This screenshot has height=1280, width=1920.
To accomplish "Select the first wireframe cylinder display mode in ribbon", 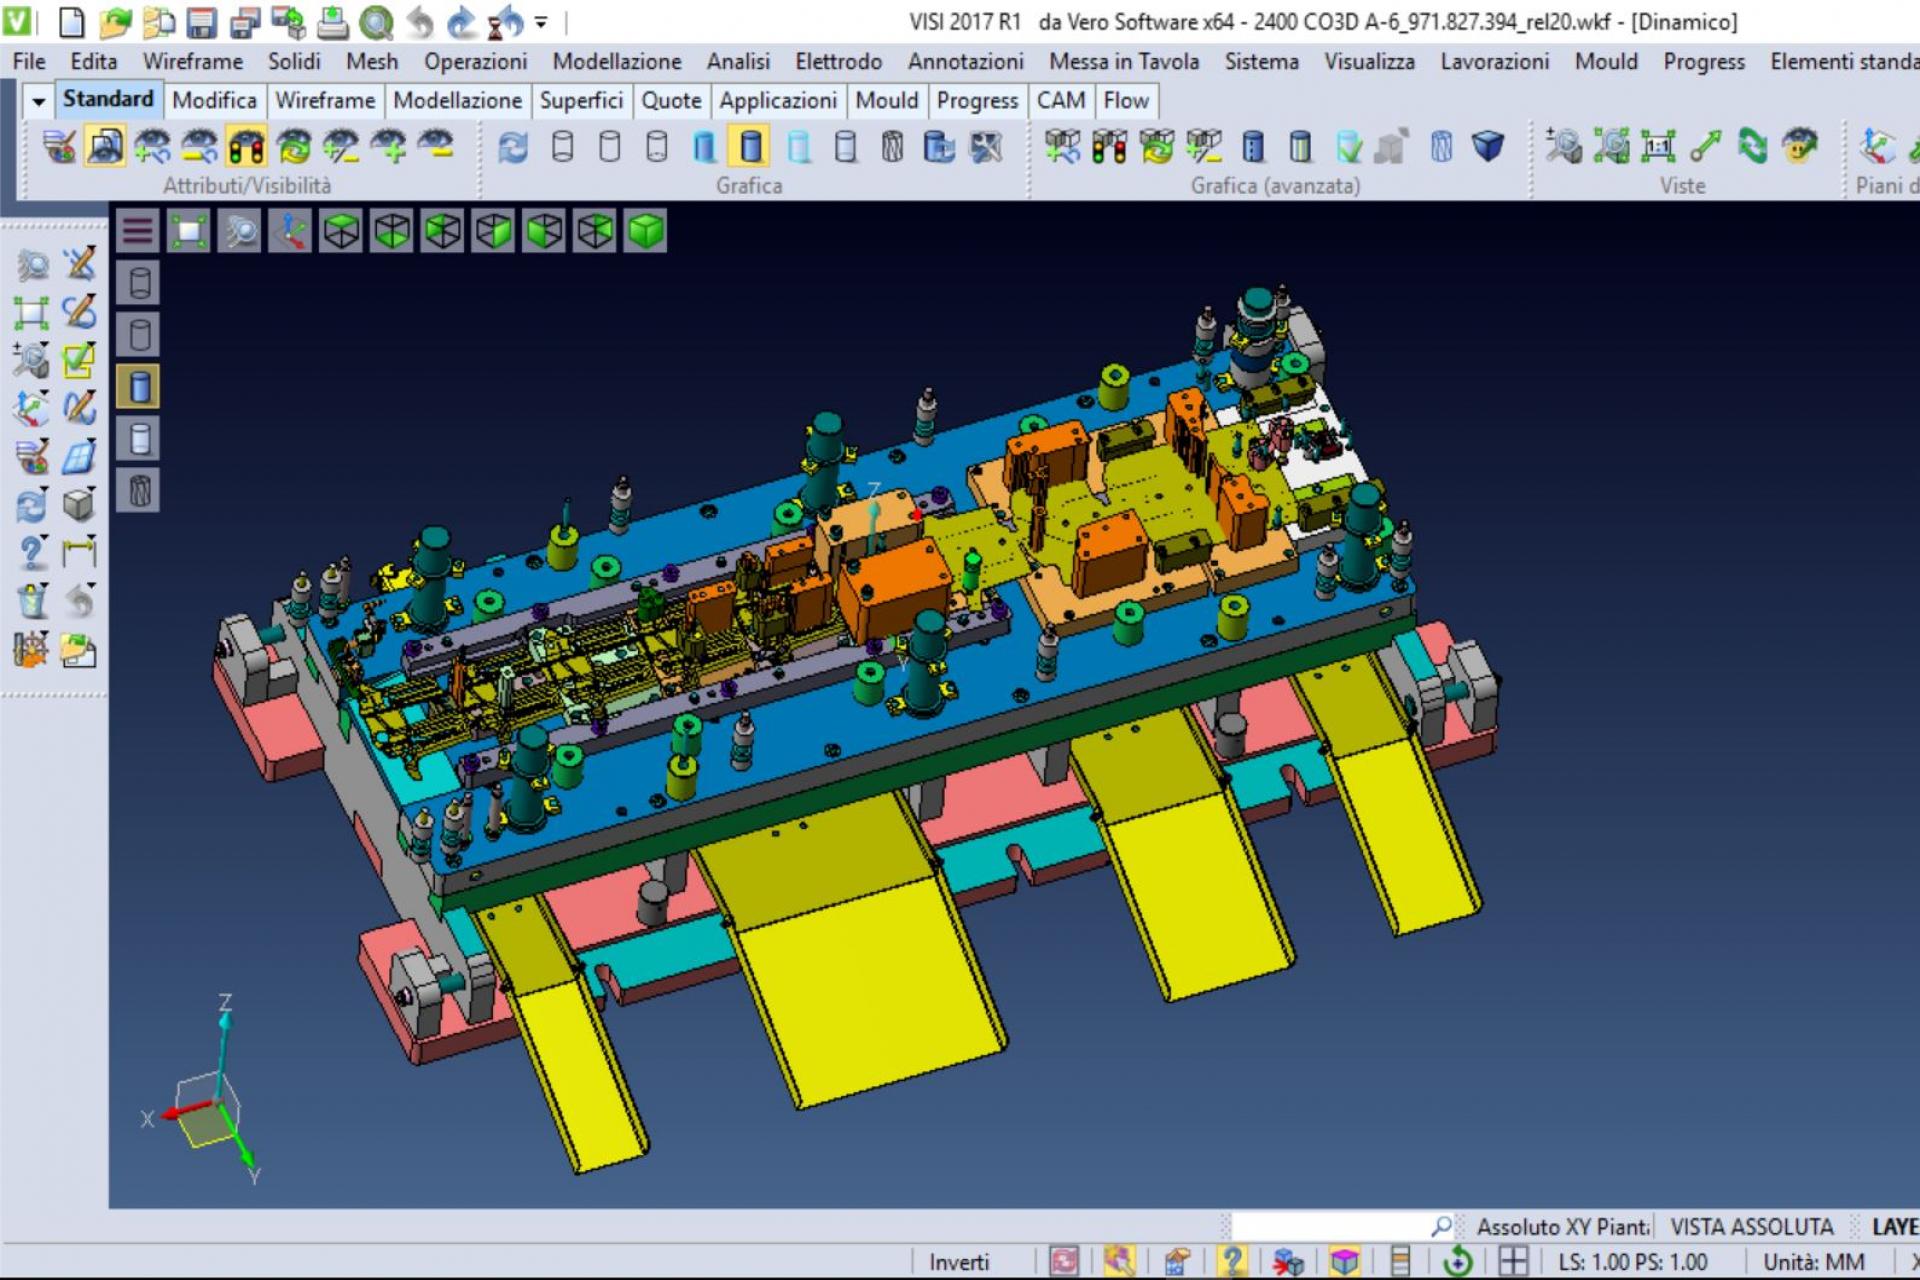I will pos(563,147).
